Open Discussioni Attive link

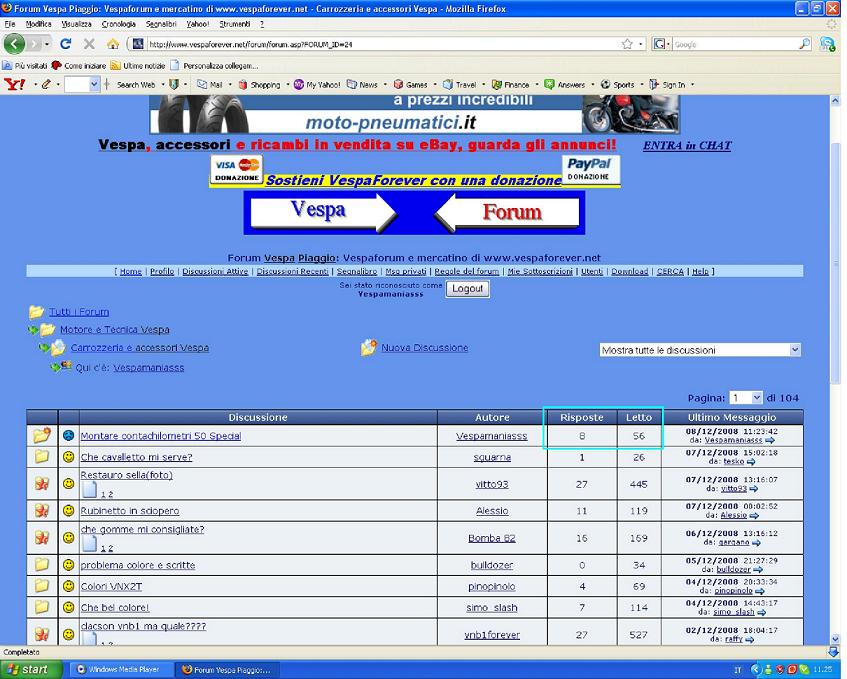pyautogui.click(x=215, y=271)
